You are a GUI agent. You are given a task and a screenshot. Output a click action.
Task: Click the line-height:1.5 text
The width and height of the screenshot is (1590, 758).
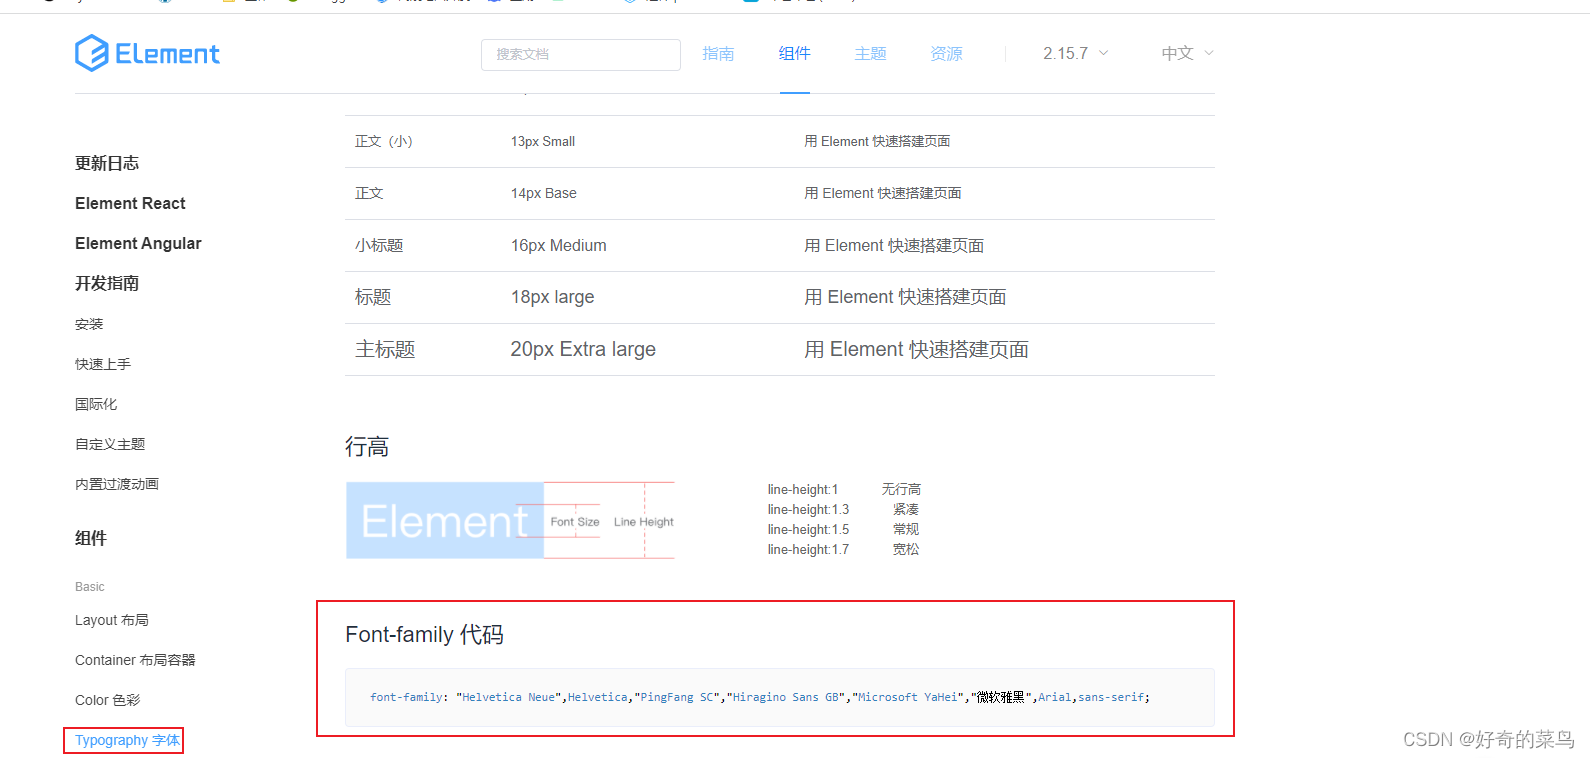tap(808, 529)
